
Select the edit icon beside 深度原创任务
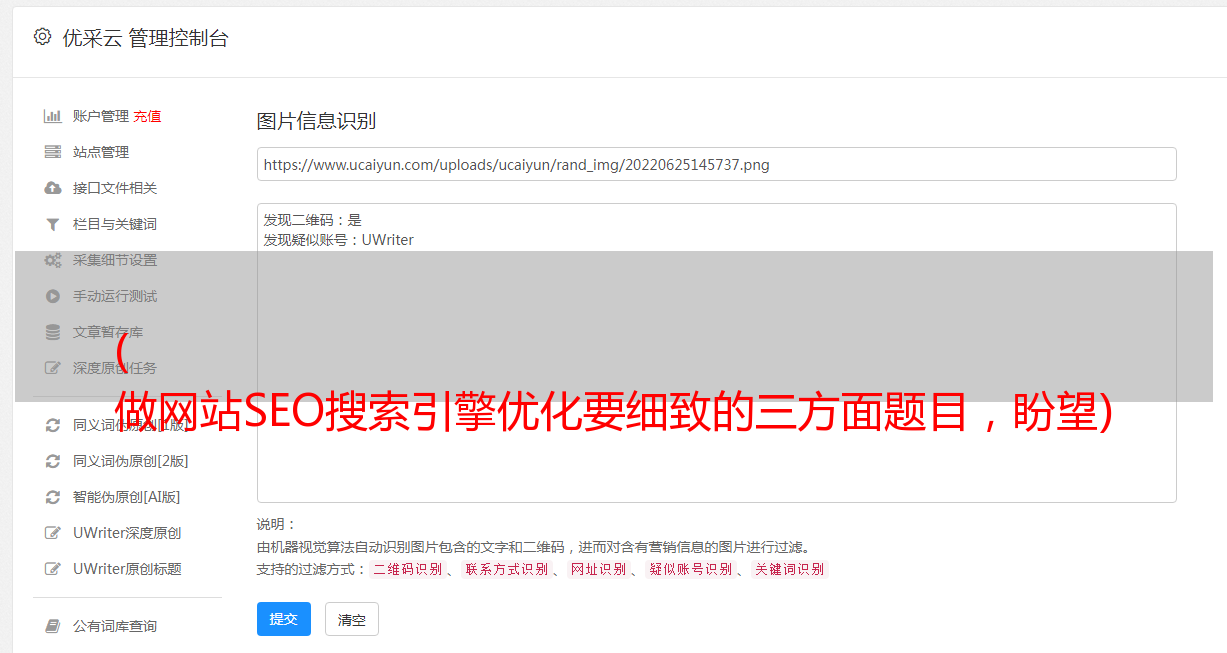click(53, 368)
